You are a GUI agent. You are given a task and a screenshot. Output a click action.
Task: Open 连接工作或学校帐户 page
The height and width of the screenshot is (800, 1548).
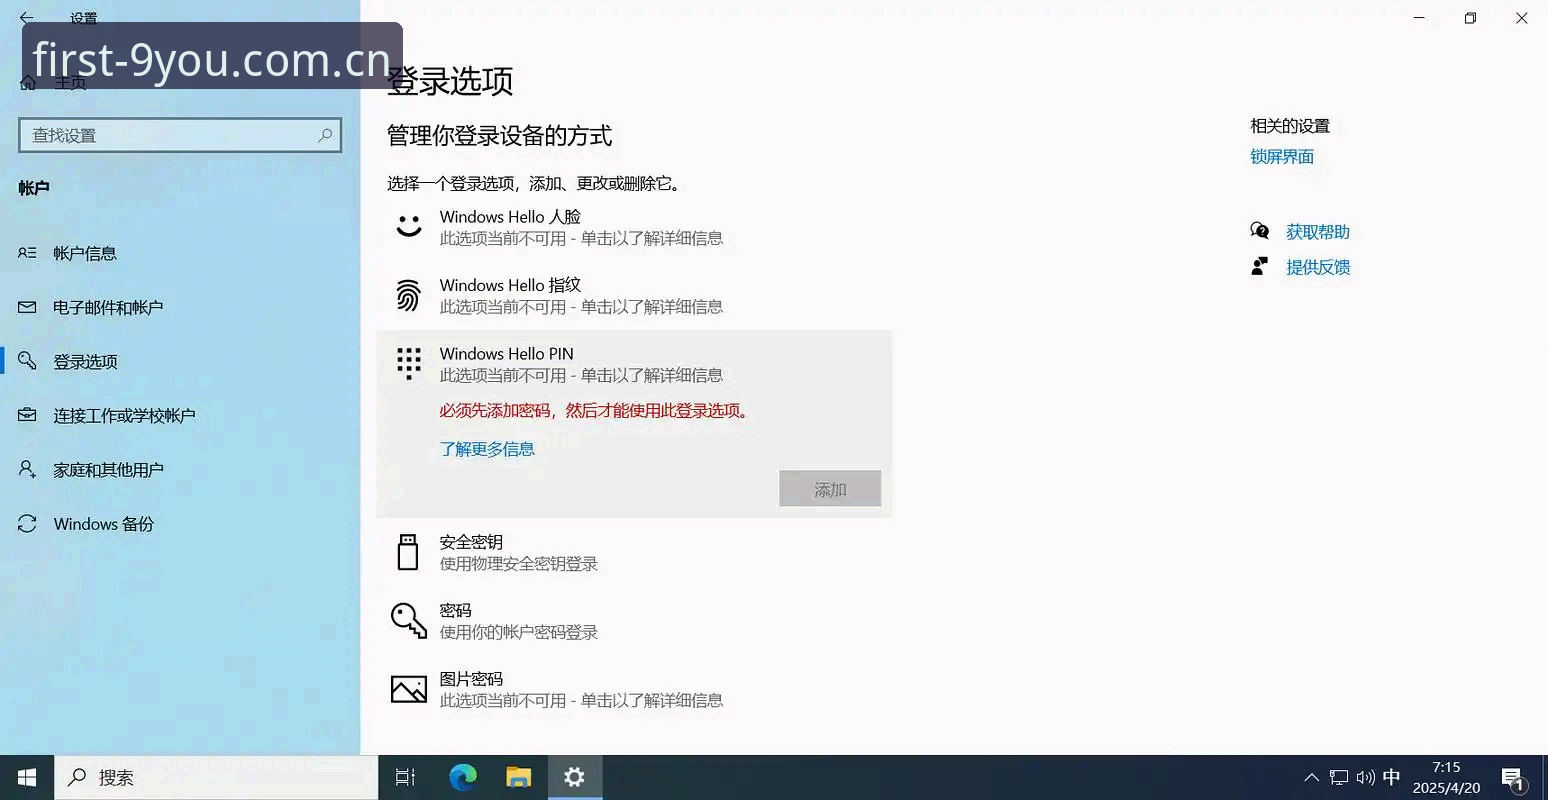(x=180, y=415)
